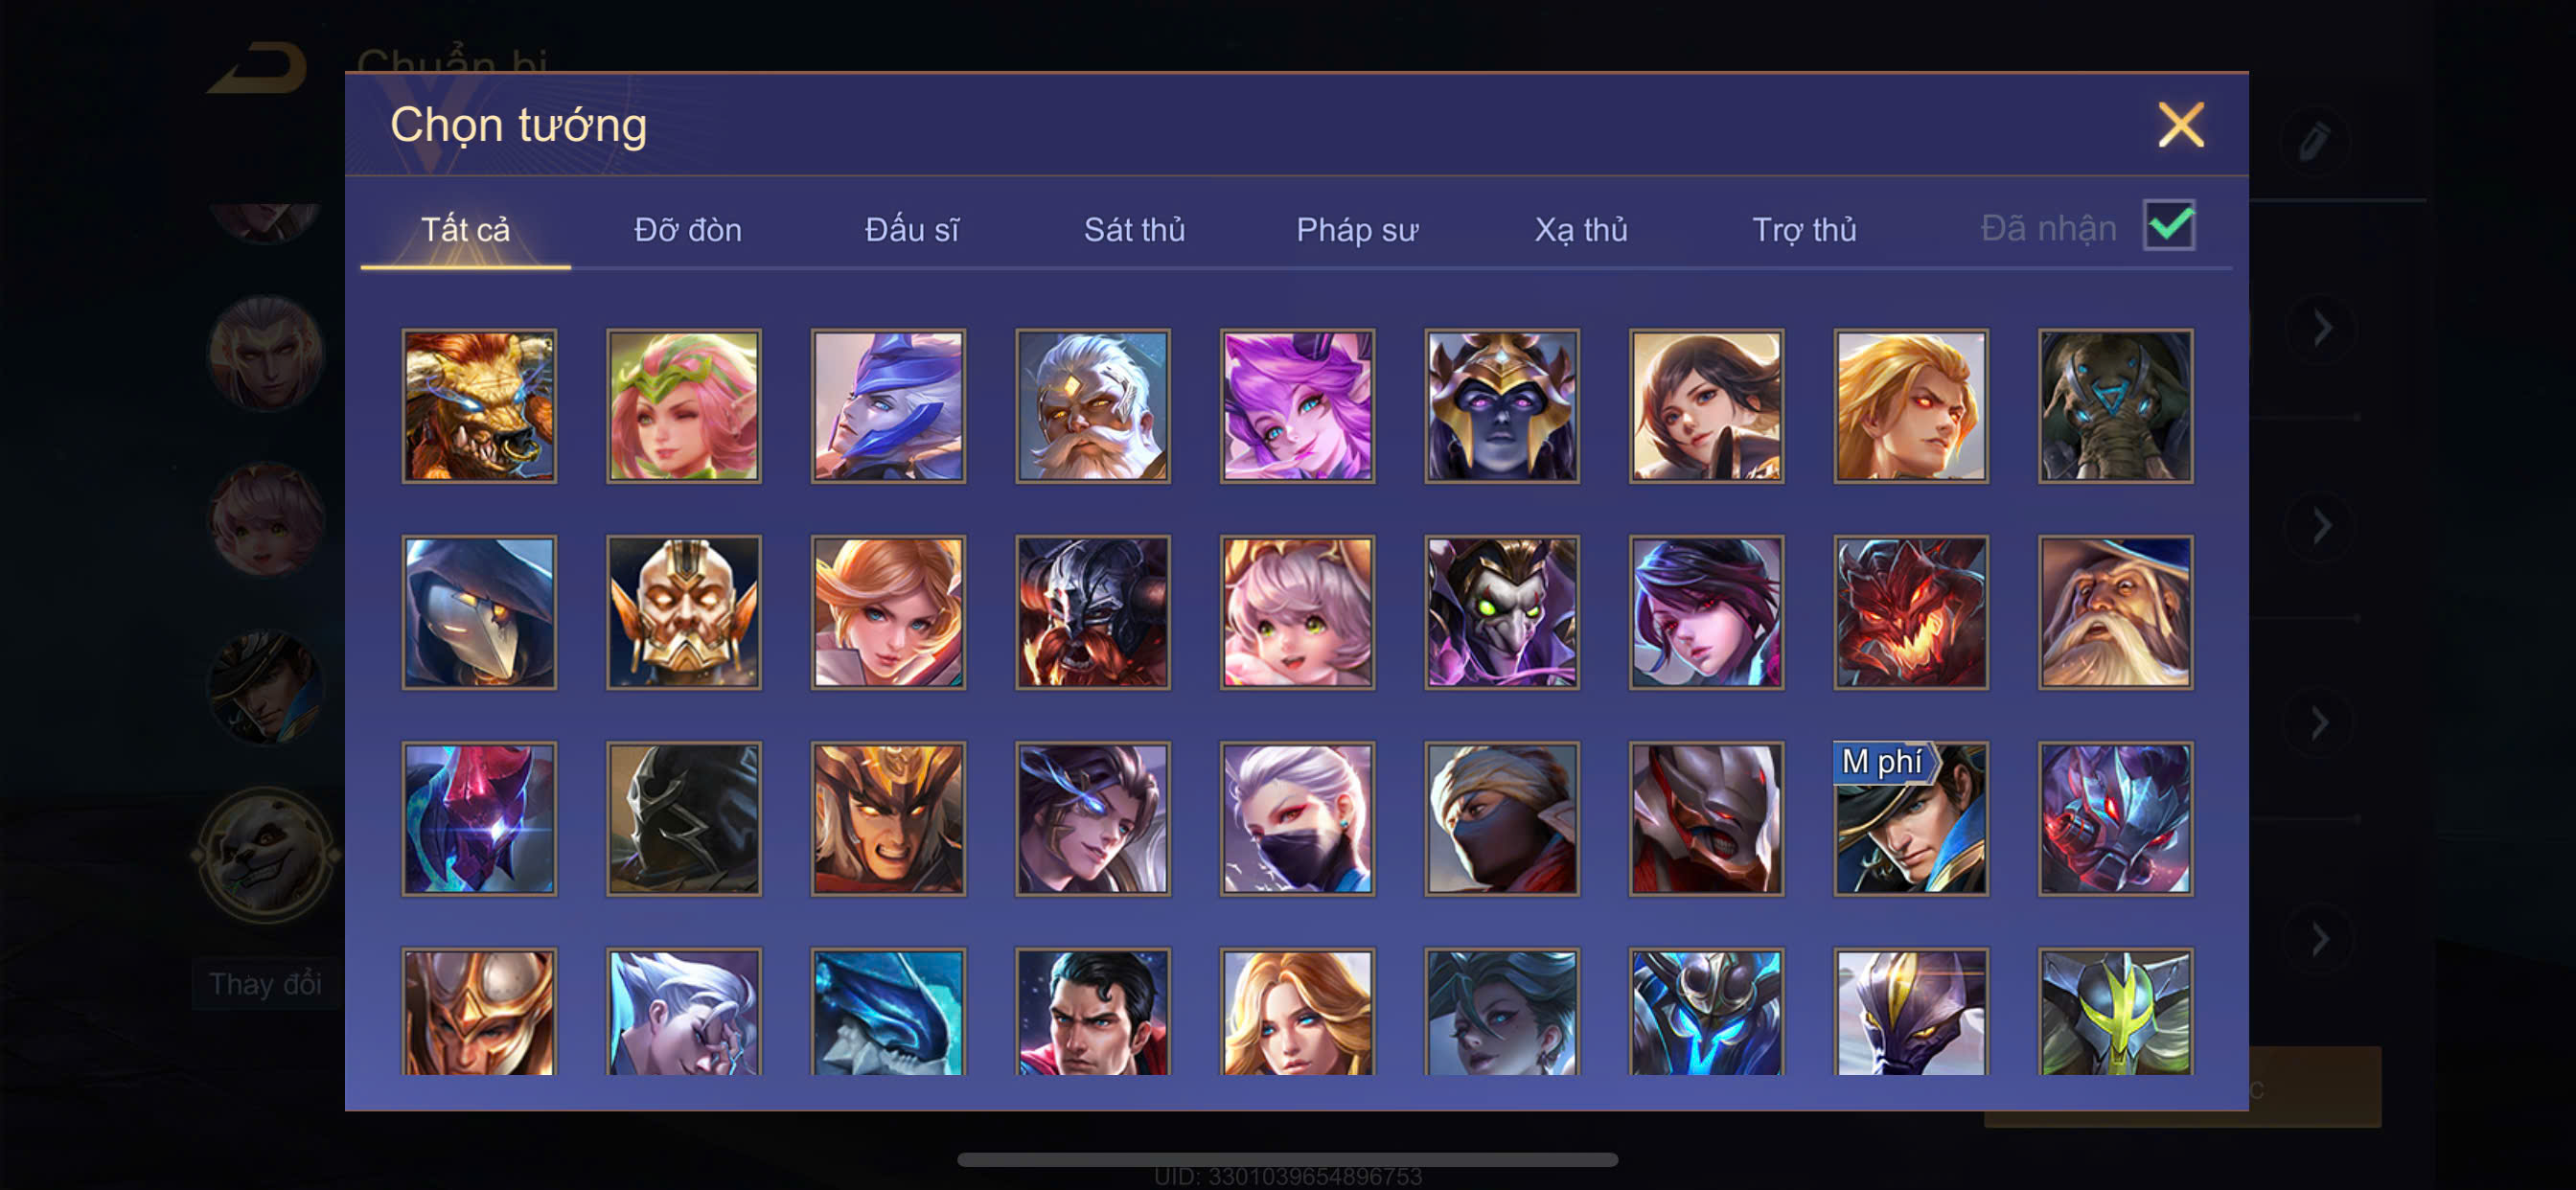Filter heroes by Xạ thủ
Image resolution: width=2576 pixels, height=1190 pixels.
(x=1580, y=230)
